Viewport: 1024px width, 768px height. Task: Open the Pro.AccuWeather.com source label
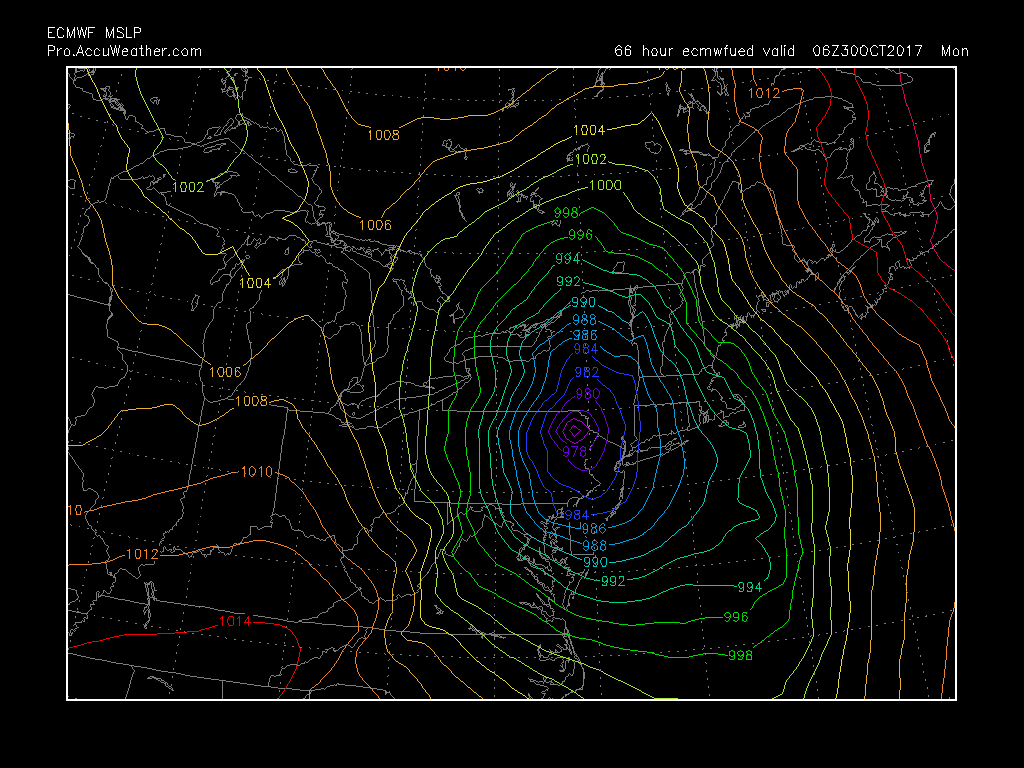coord(124,51)
